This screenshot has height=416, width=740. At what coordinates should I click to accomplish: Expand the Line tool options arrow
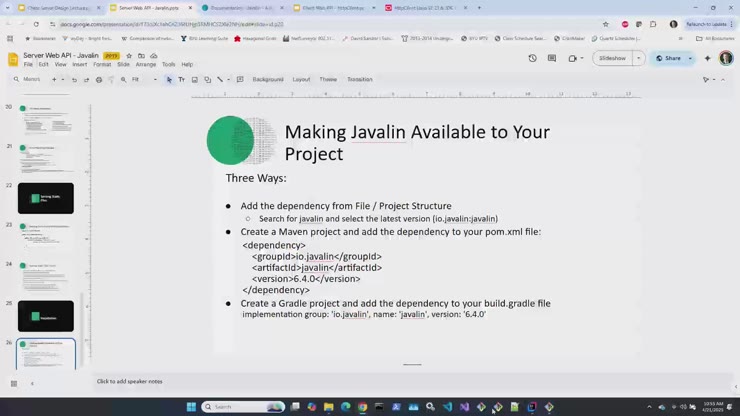point(228,79)
